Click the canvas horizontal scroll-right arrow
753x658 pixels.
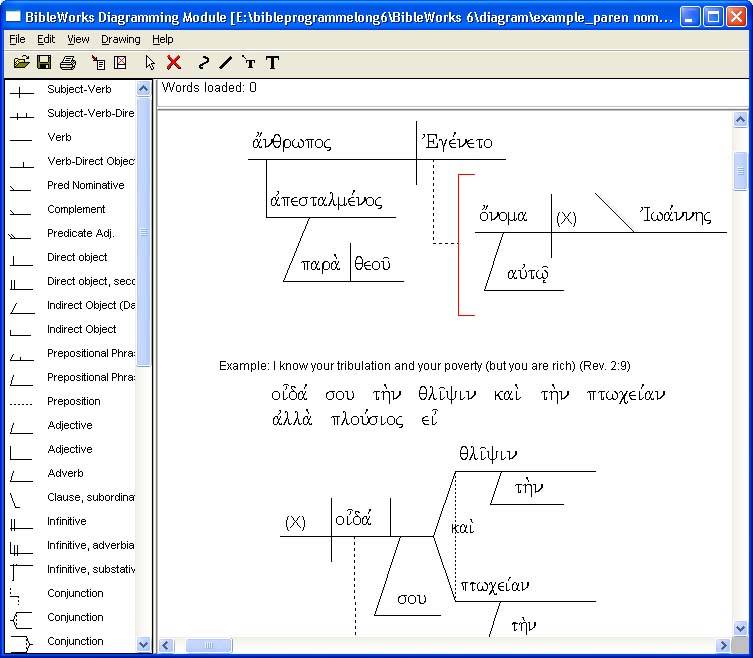coord(723,645)
